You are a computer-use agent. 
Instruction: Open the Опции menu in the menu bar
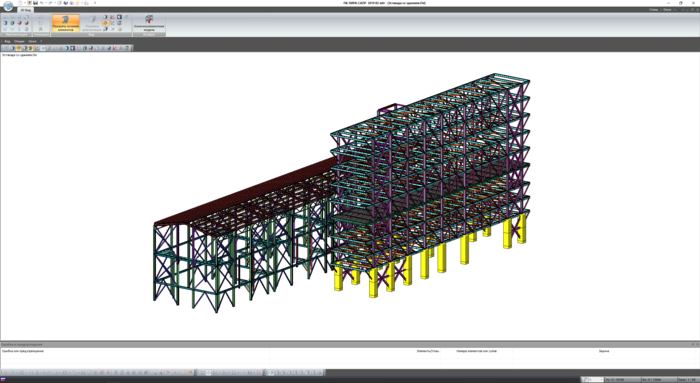point(19,42)
